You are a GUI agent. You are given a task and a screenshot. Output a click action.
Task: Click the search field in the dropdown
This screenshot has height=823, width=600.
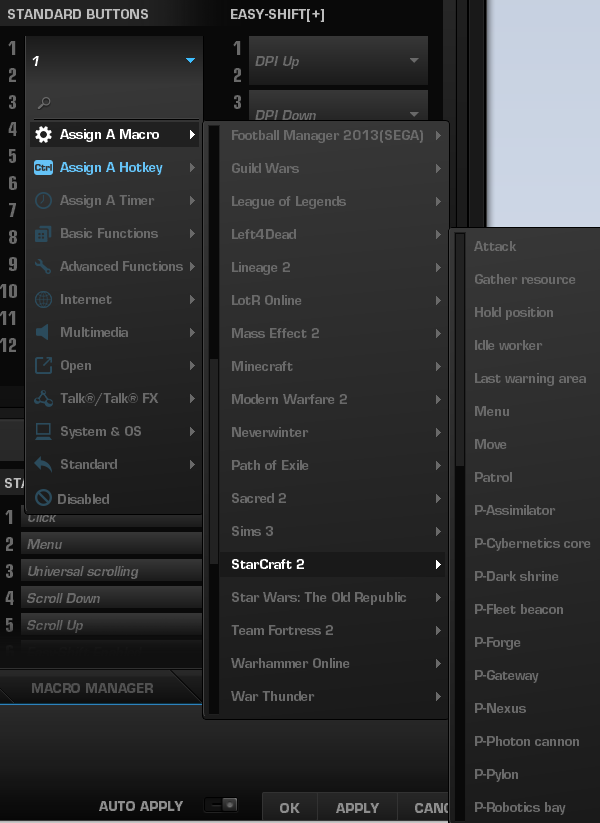point(114,102)
